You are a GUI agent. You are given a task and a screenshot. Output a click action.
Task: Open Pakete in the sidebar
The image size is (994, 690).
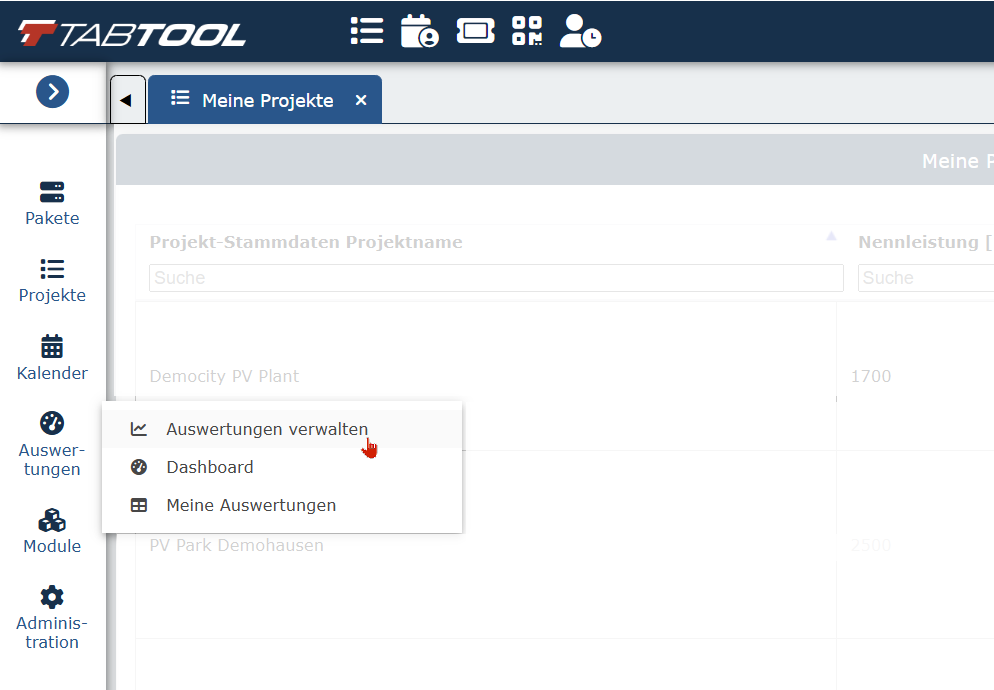[x=52, y=204]
